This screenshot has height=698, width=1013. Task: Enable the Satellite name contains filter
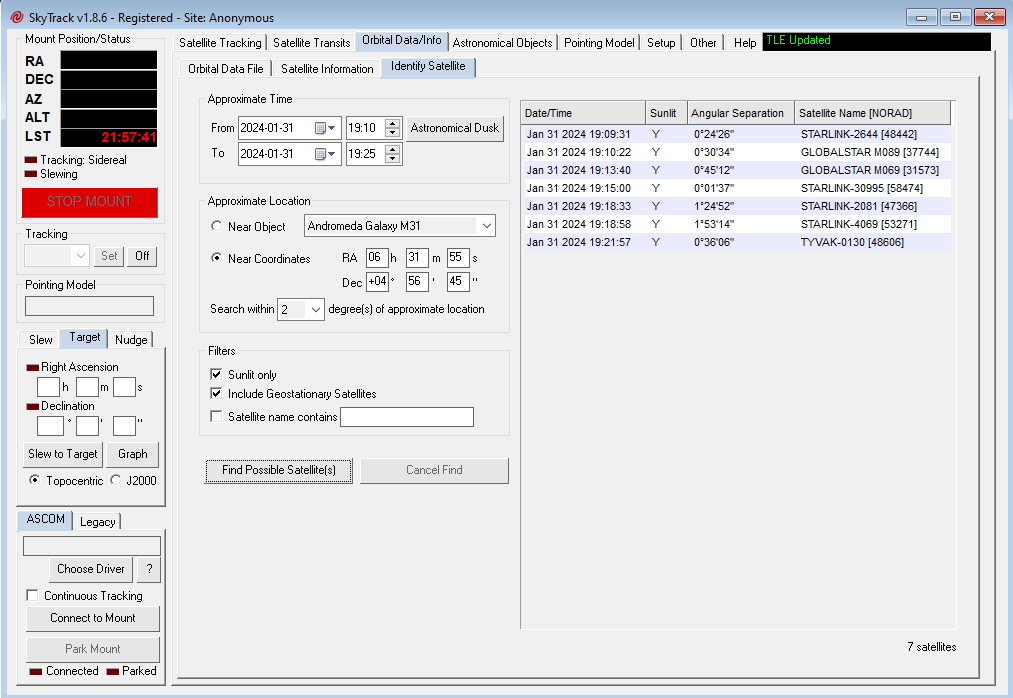click(x=216, y=416)
